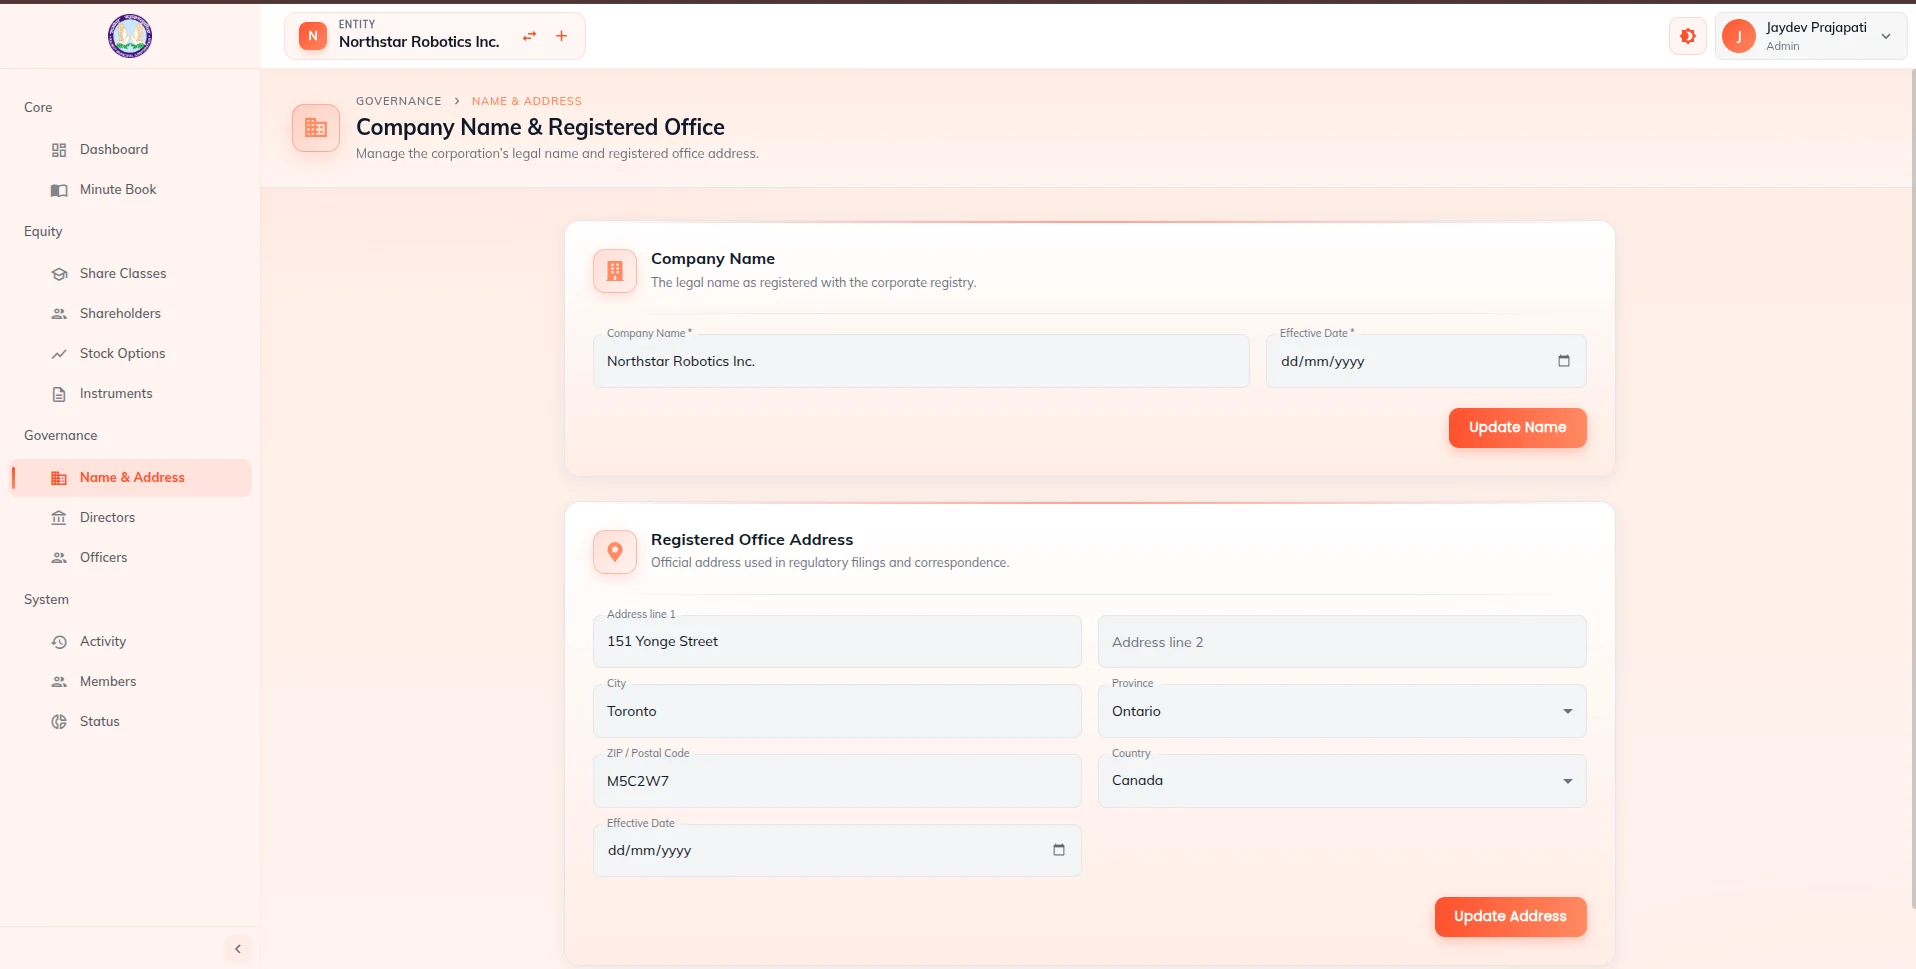Expand the Province dropdown showing Ontario

pos(1342,711)
